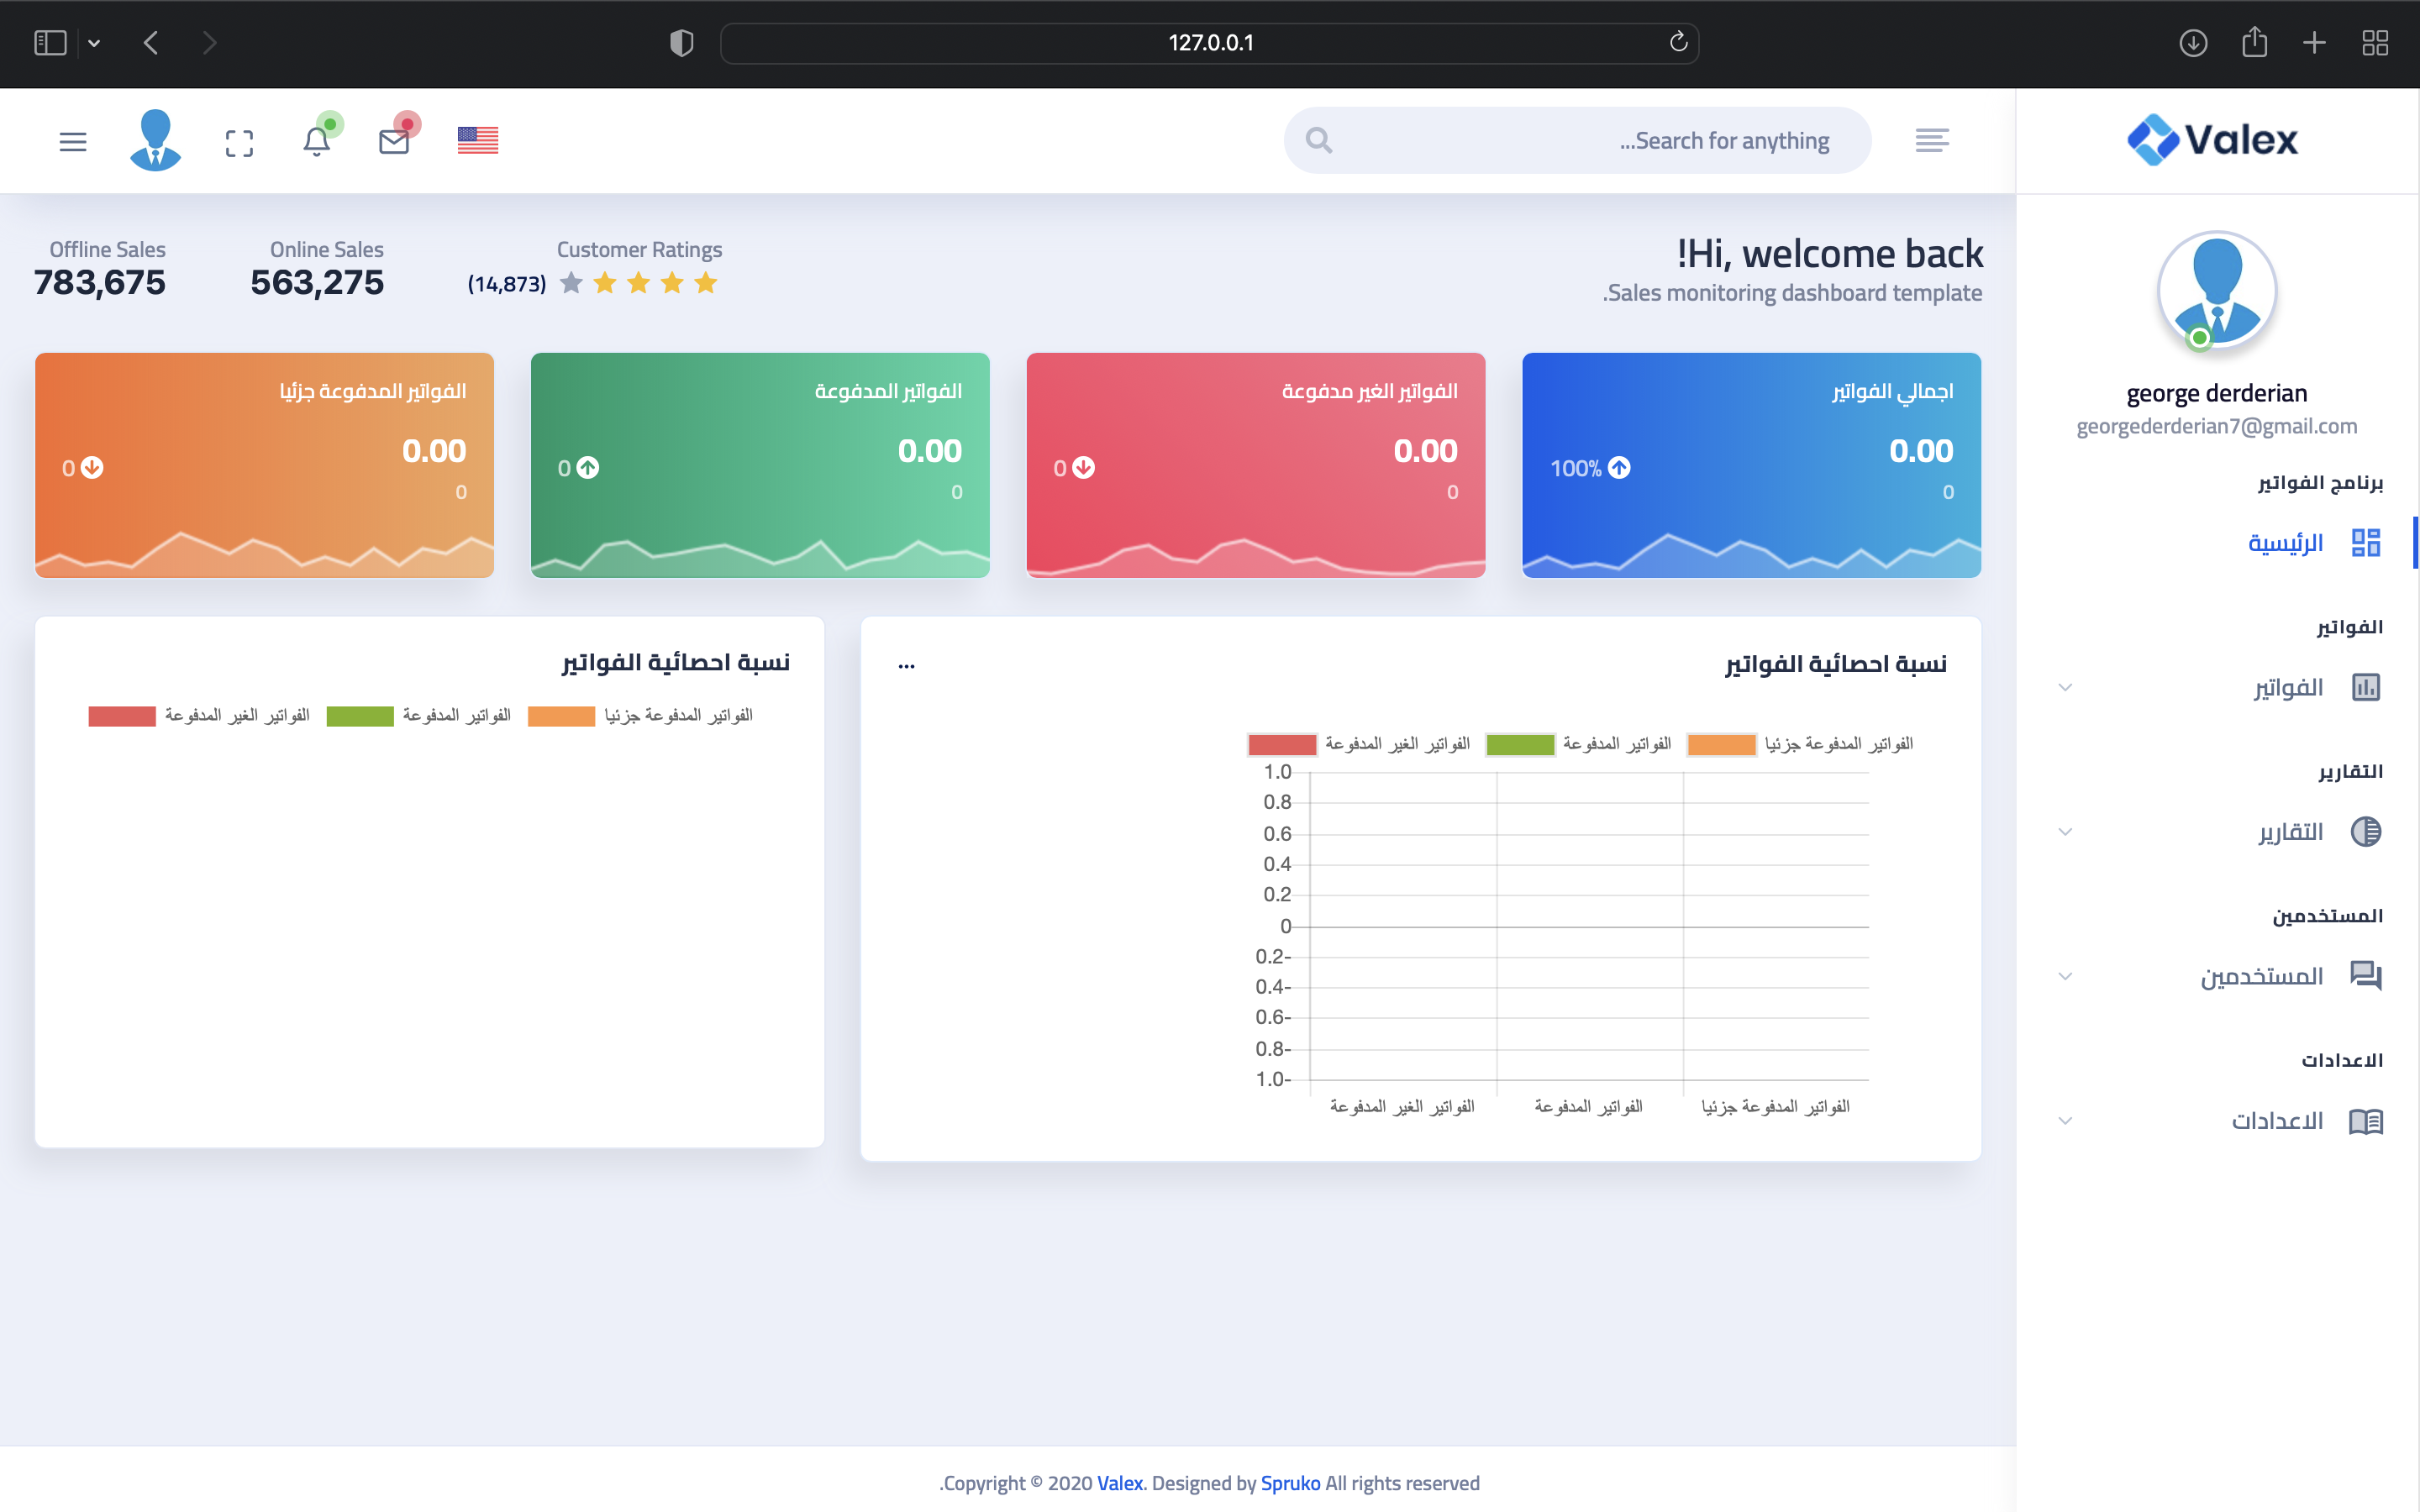Viewport: 2420px width, 1512px height.
Task: Open the messages envelope icon
Action: 394,141
